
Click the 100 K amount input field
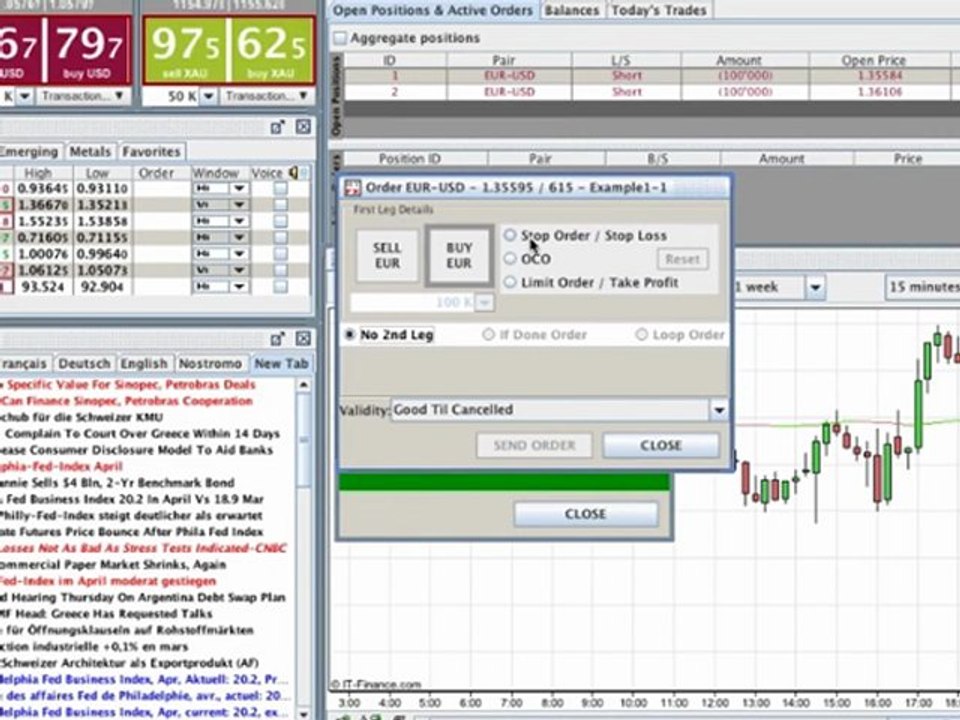(x=412, y=302)
